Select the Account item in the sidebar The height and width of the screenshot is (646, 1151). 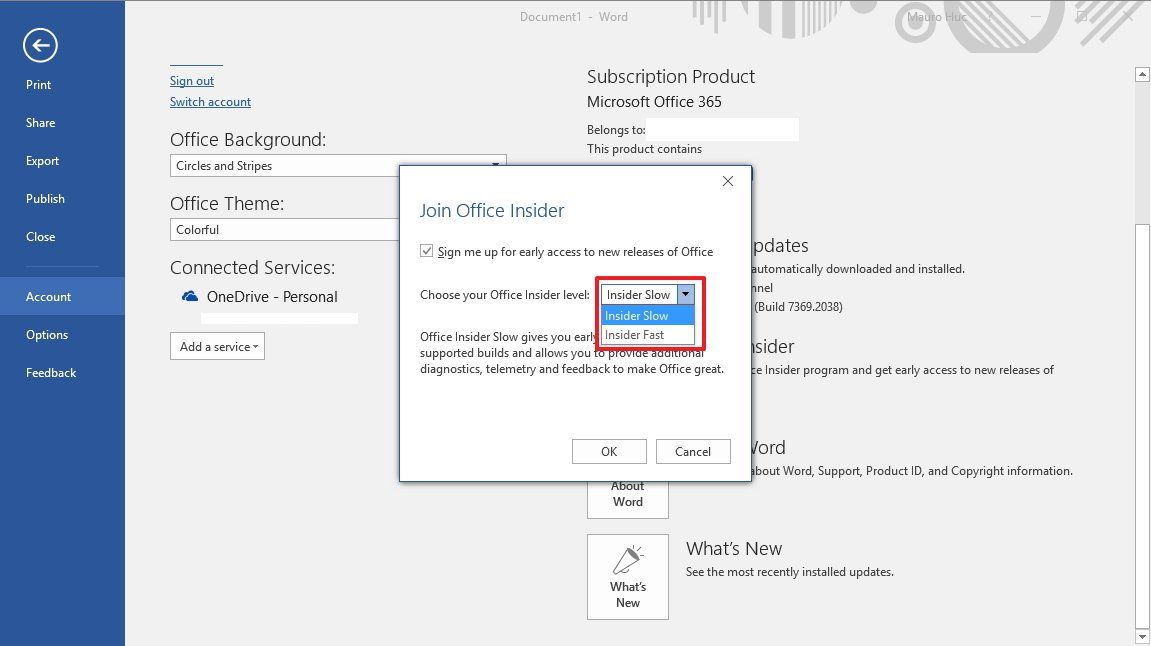click(48, 296)
